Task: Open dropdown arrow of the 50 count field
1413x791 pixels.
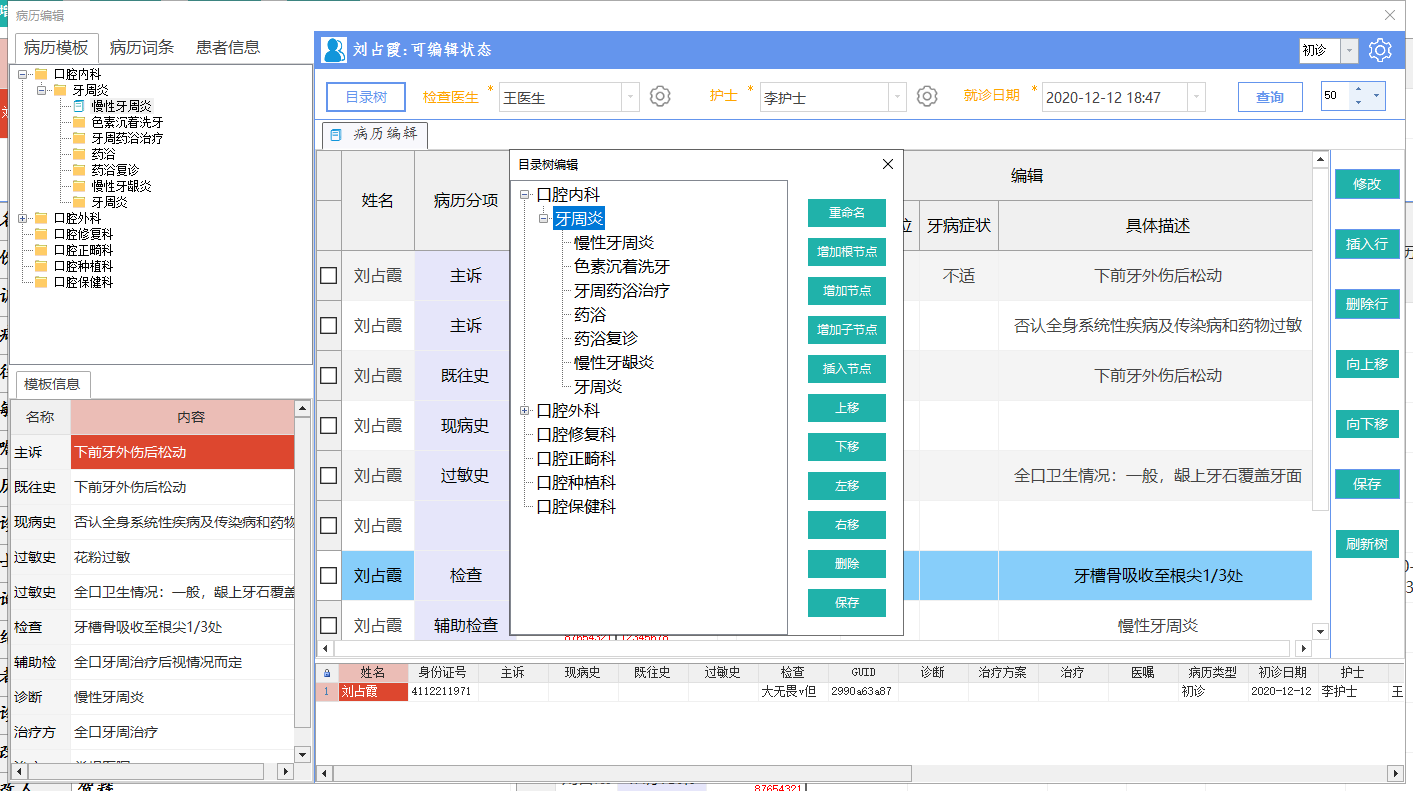Action: click(1376, 96)
